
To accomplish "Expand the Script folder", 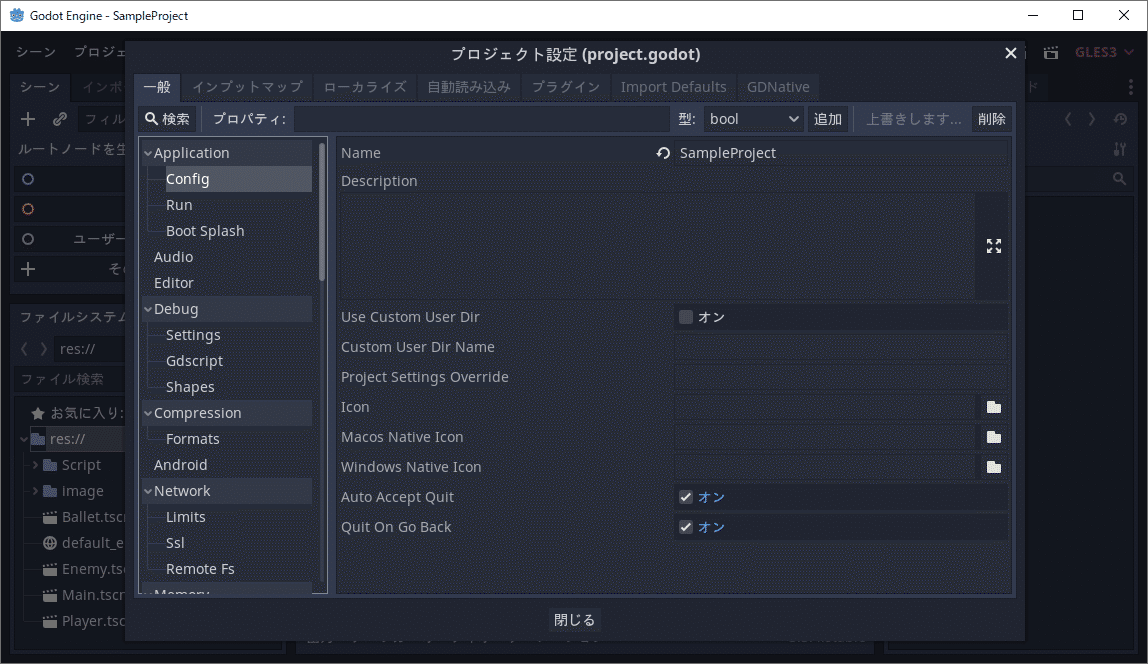I will click(35, 465).
